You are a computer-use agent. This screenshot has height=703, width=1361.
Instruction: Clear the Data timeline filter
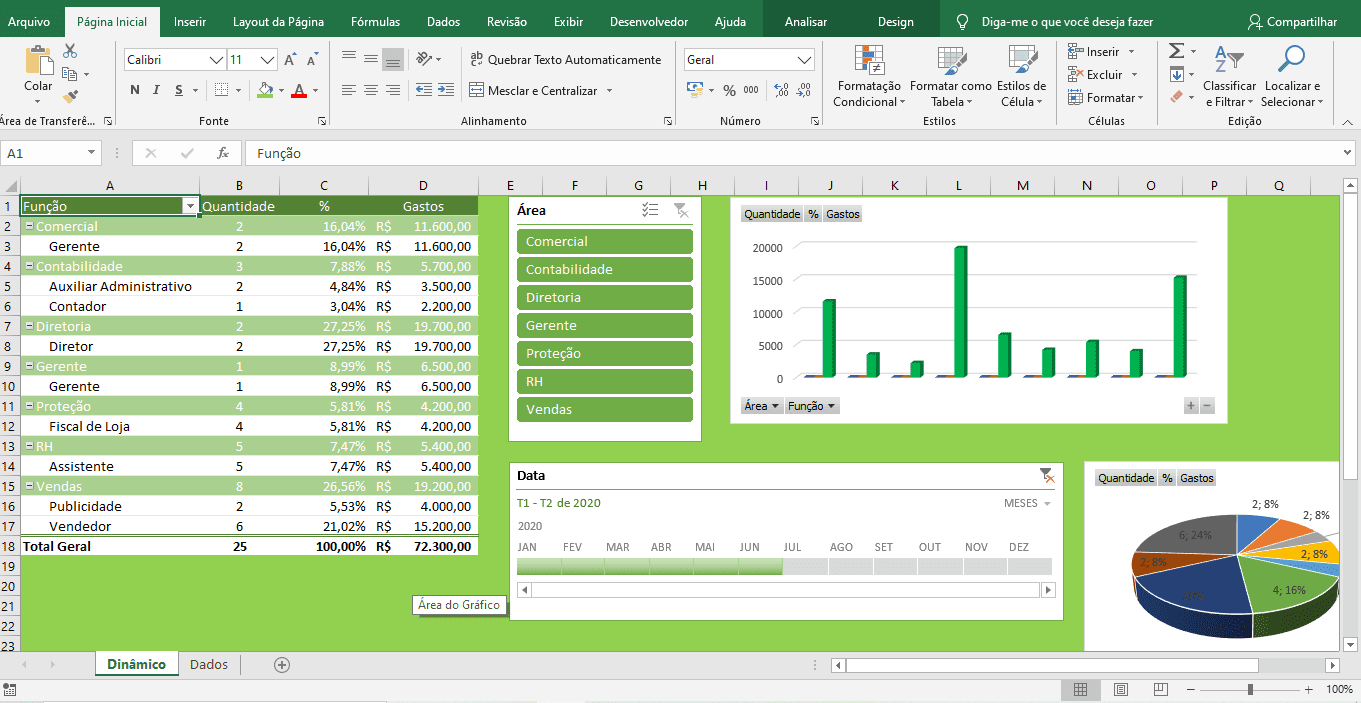click(1048, 475)
